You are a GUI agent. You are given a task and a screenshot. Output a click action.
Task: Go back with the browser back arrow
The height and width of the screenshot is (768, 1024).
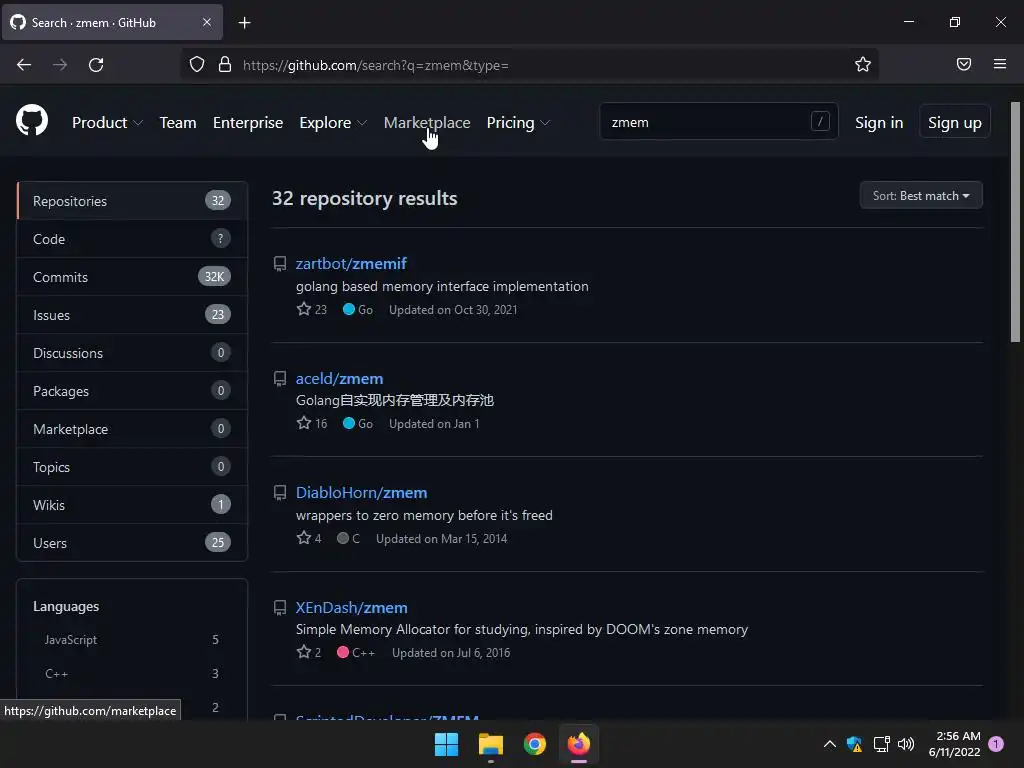(24, 65)
